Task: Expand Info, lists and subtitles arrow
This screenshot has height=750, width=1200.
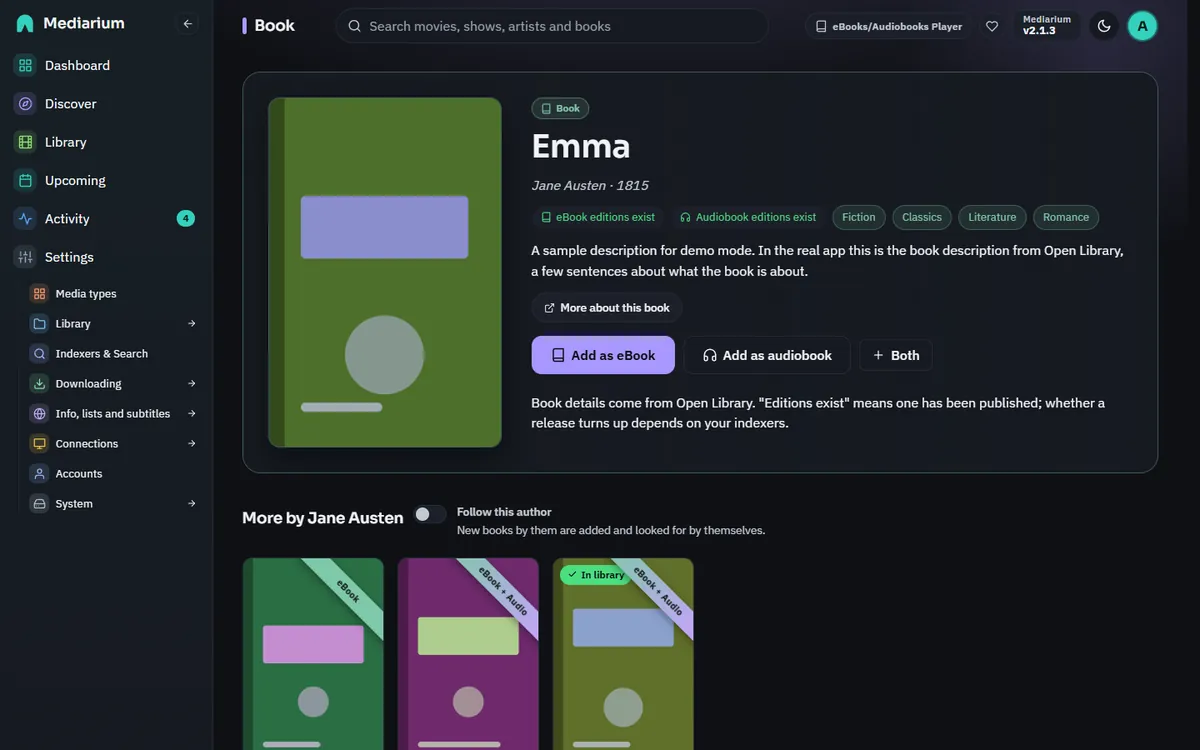Action: 191,414
